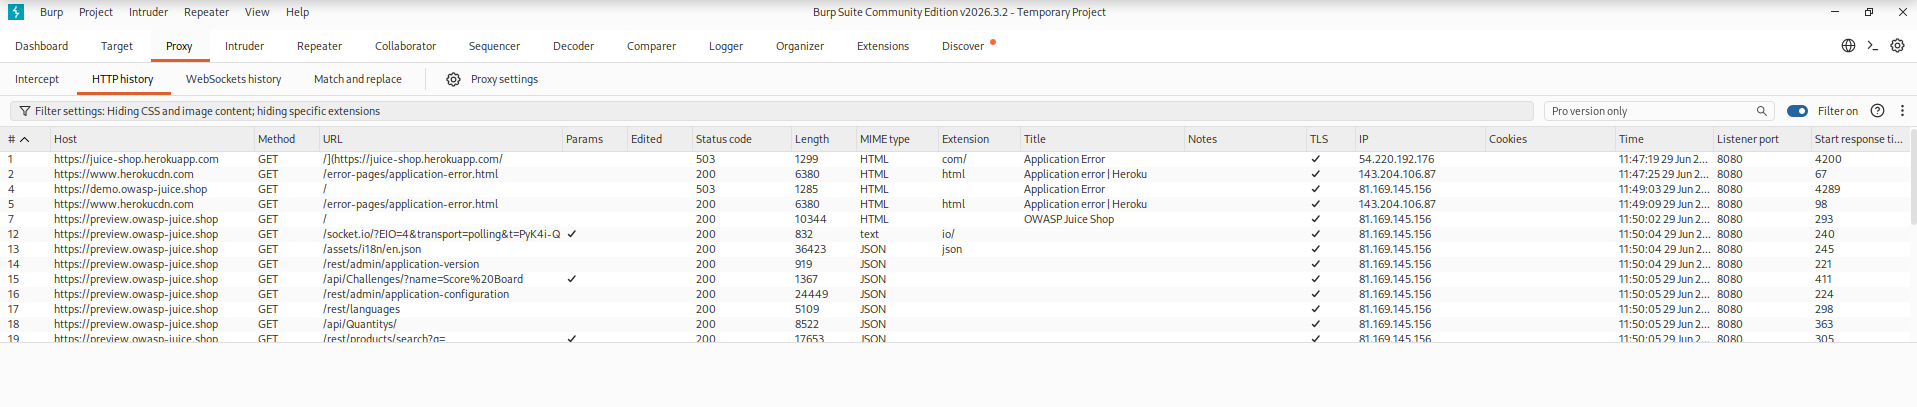Click the length value 24449
1917x407 pixels.
(811, 294)
